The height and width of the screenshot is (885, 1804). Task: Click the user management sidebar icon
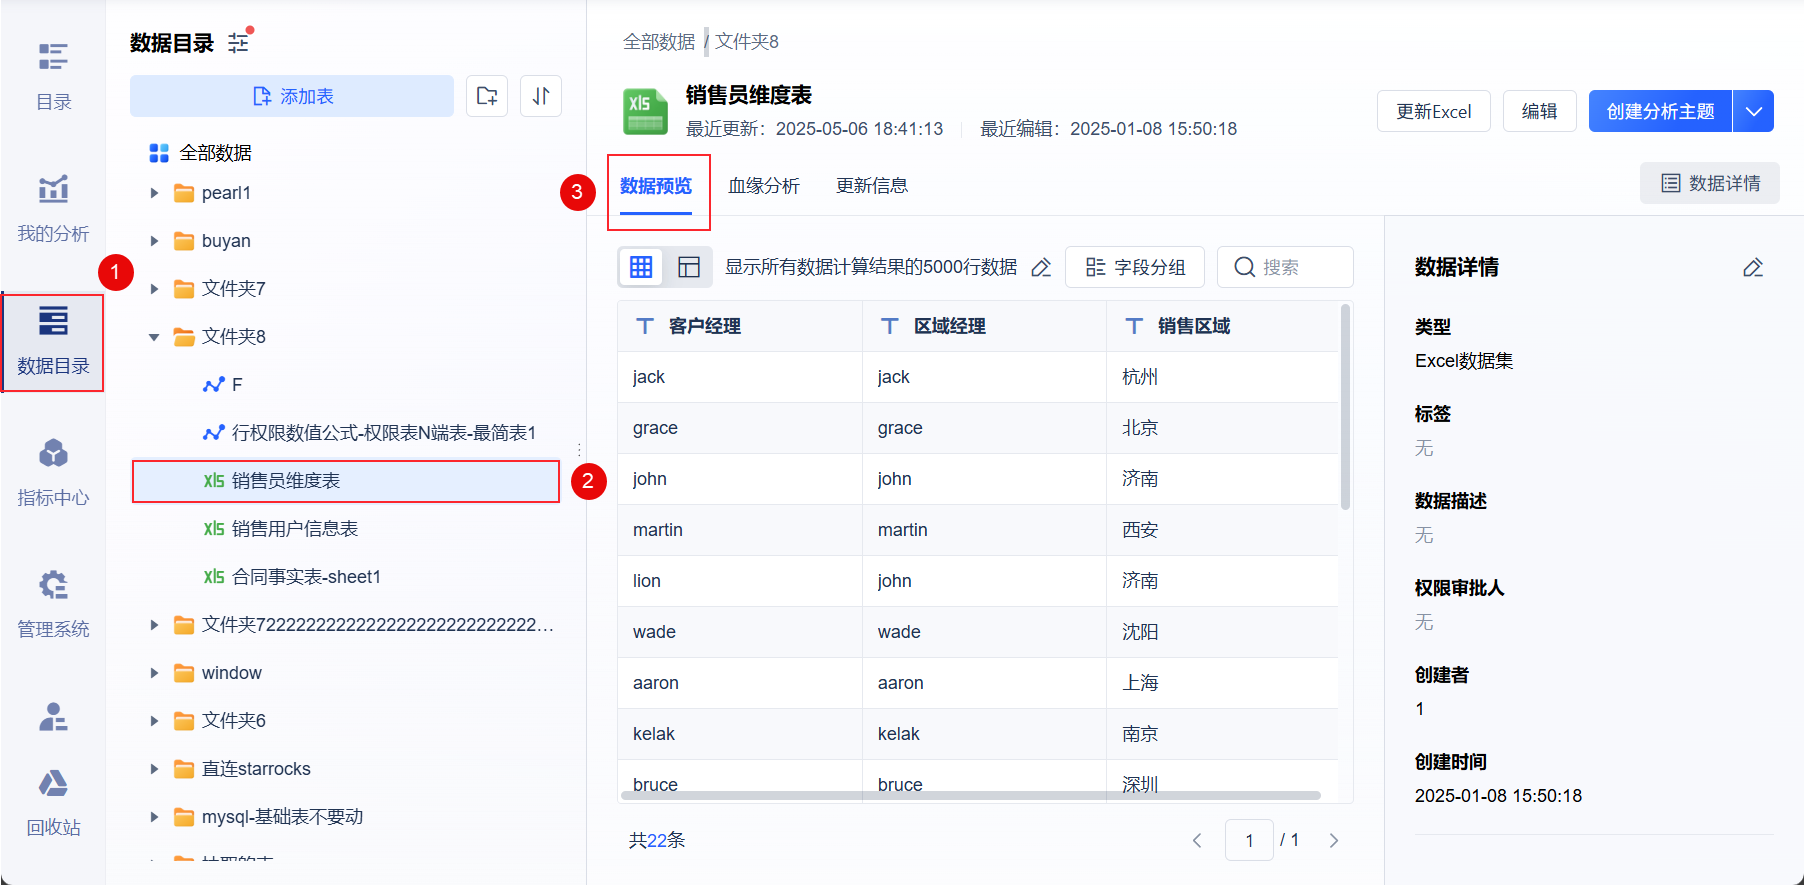pos(53,717)
